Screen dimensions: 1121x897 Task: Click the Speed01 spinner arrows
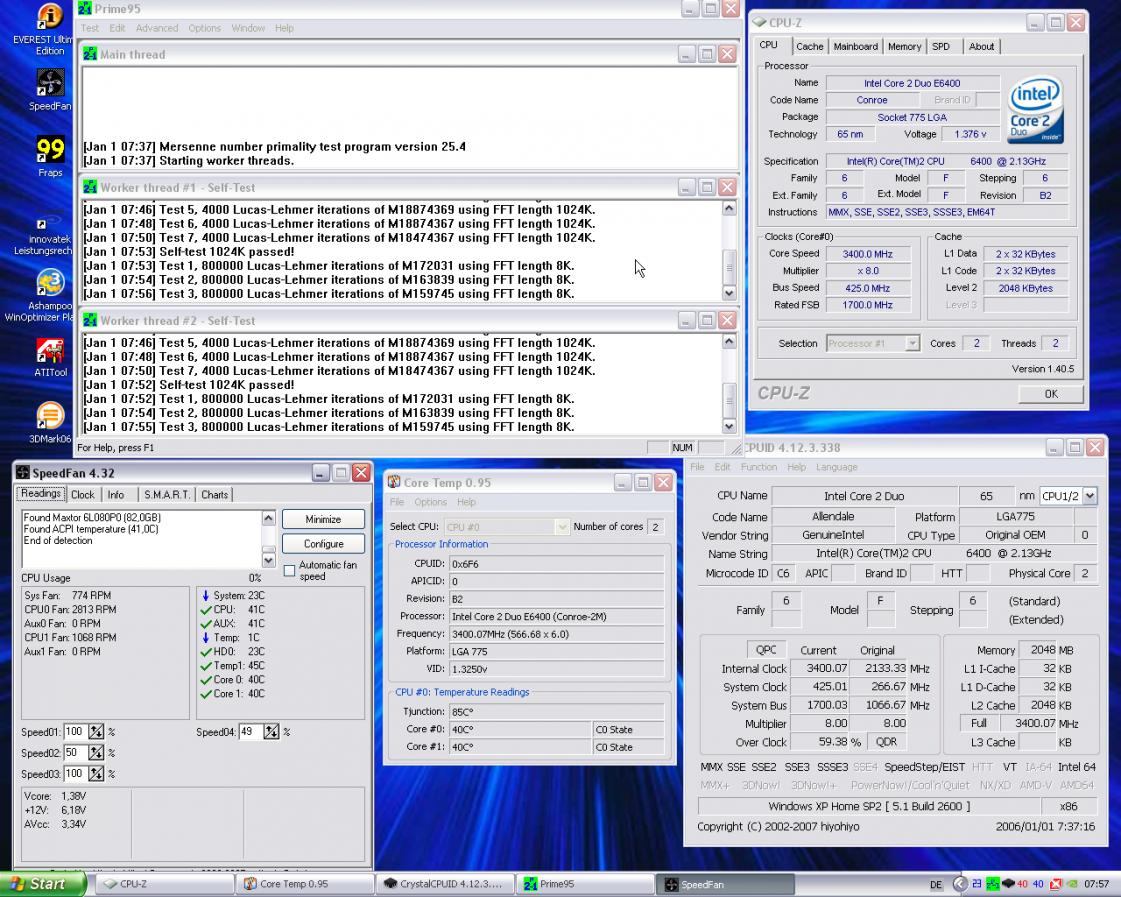96,732
